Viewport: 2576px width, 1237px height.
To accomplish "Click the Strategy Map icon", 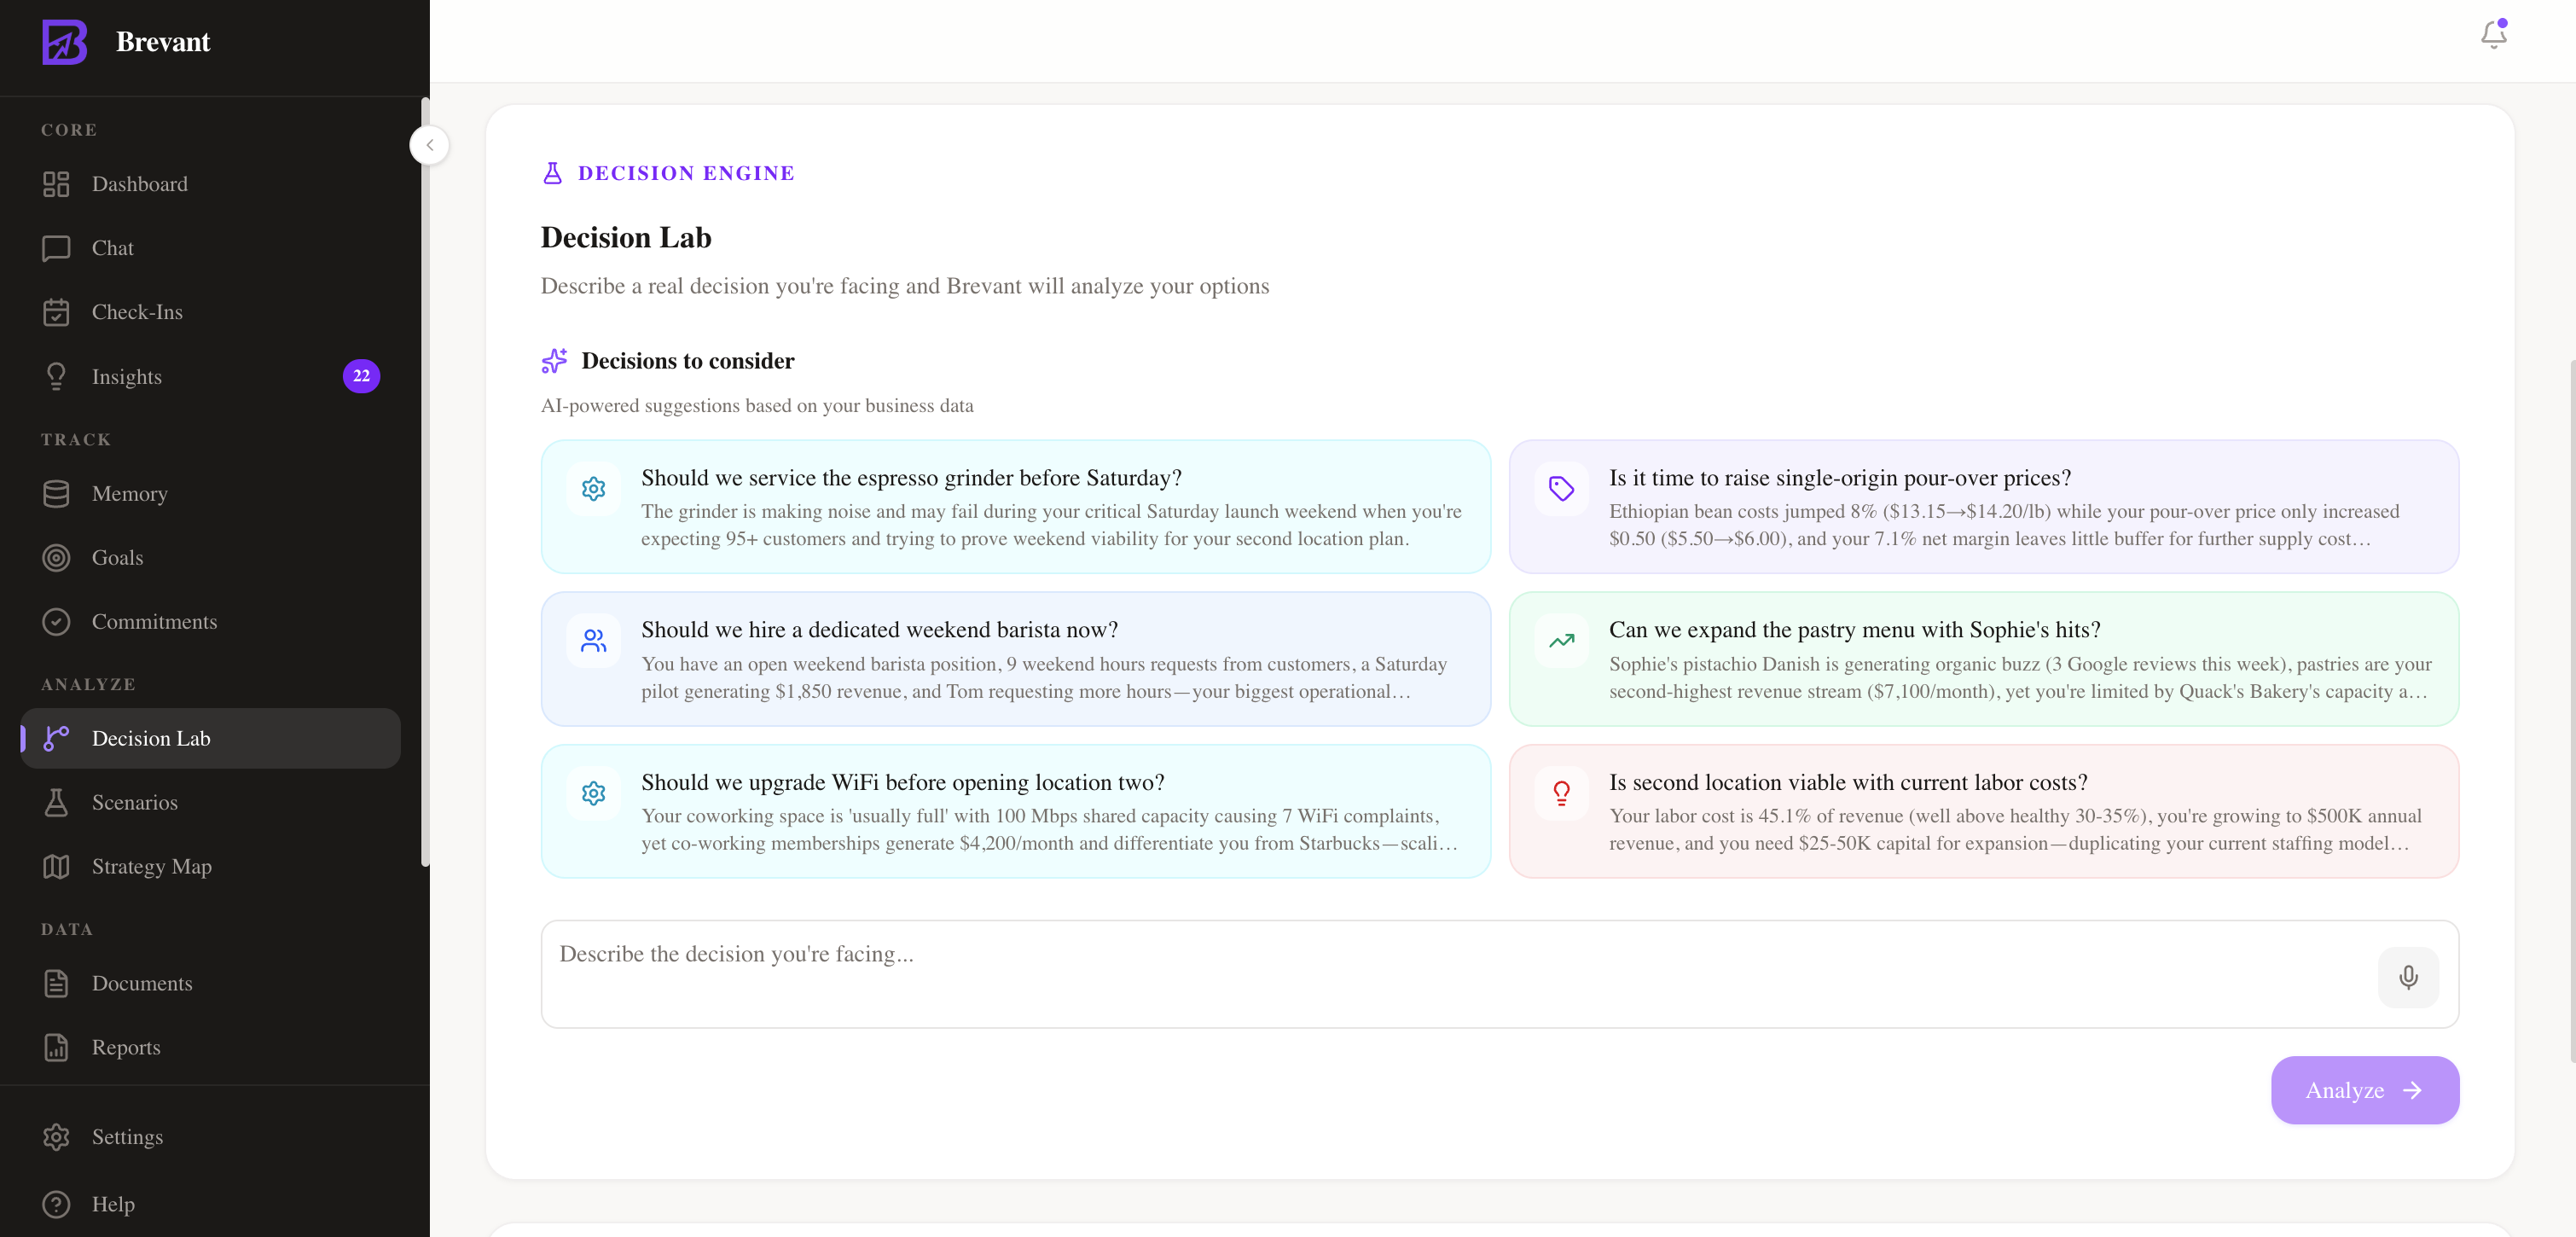I will tap(56, 866).
